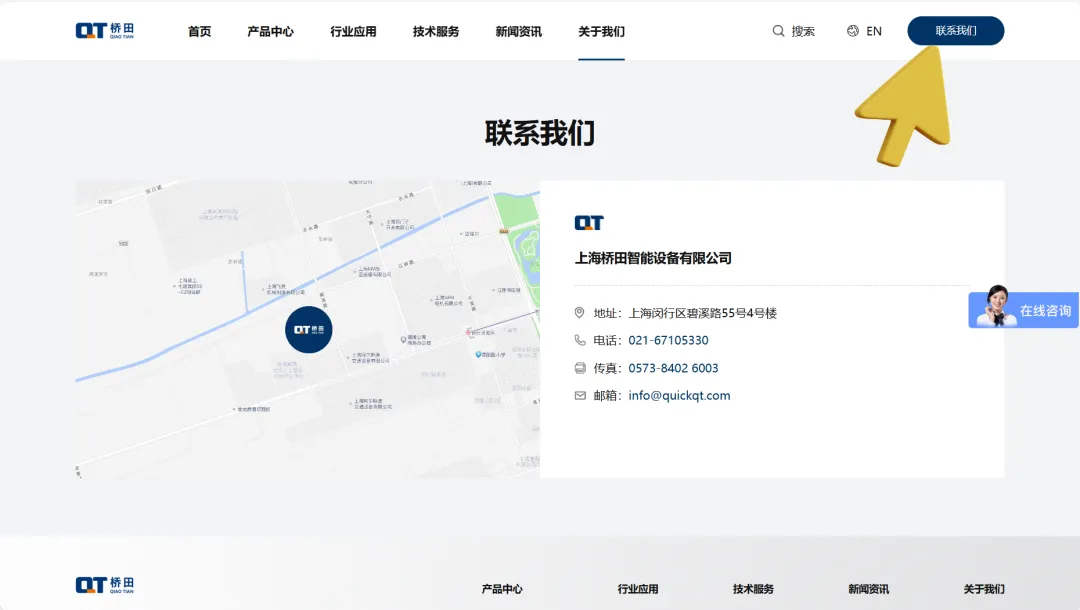Select the 关于我们 nav item
Viewport: 1080px width, 610px height.
coord(601,31)
